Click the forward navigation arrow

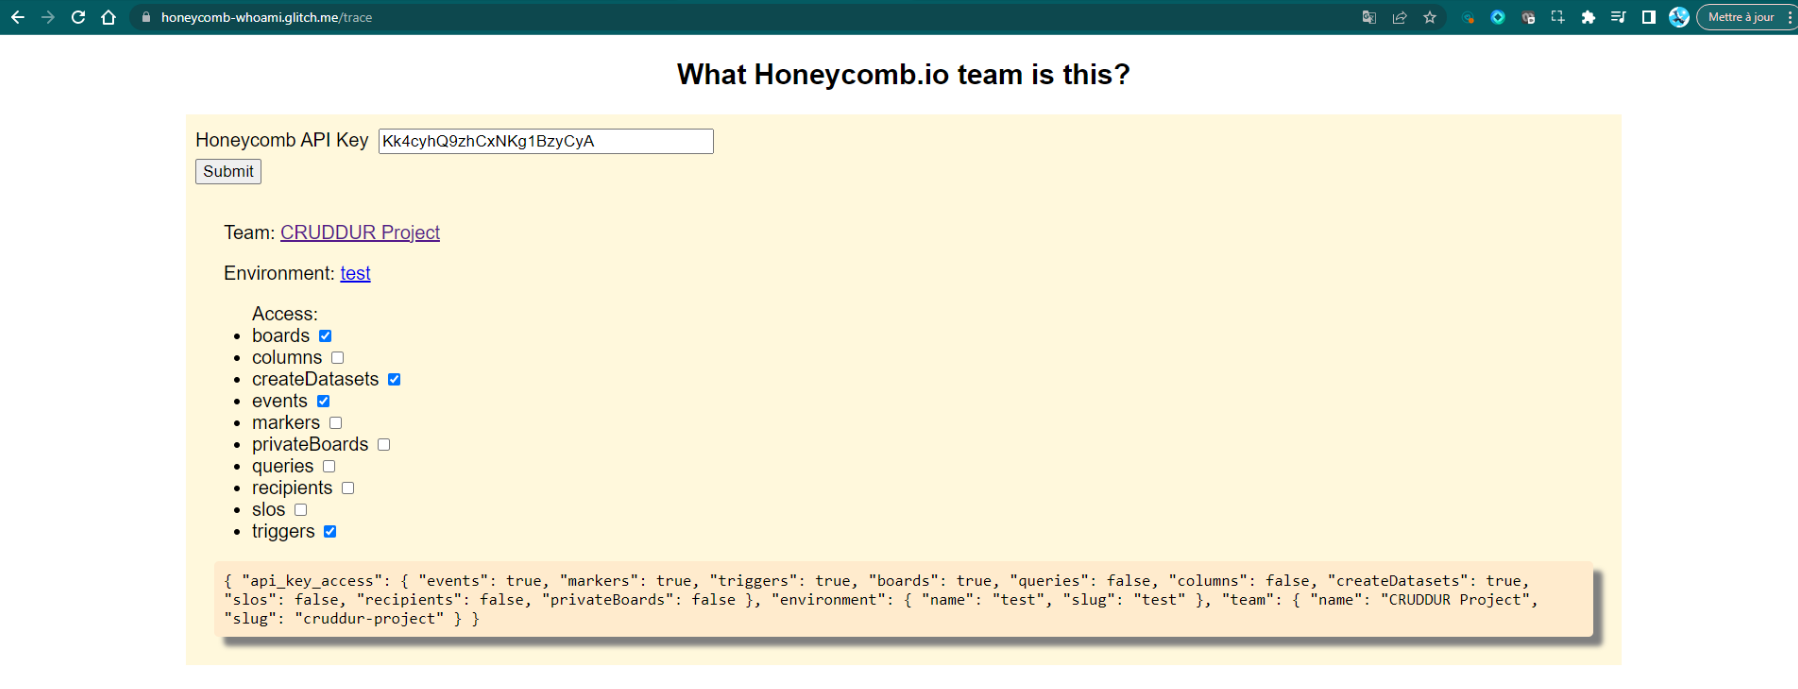tap(48, 17)
